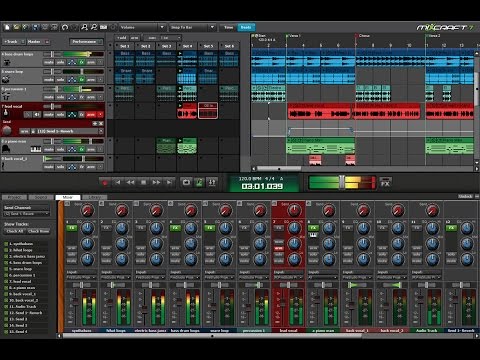Image resolution: width=480 pixels, height=360 pixels.
Task: Switch to the Project tab
Action: point(15,197)
